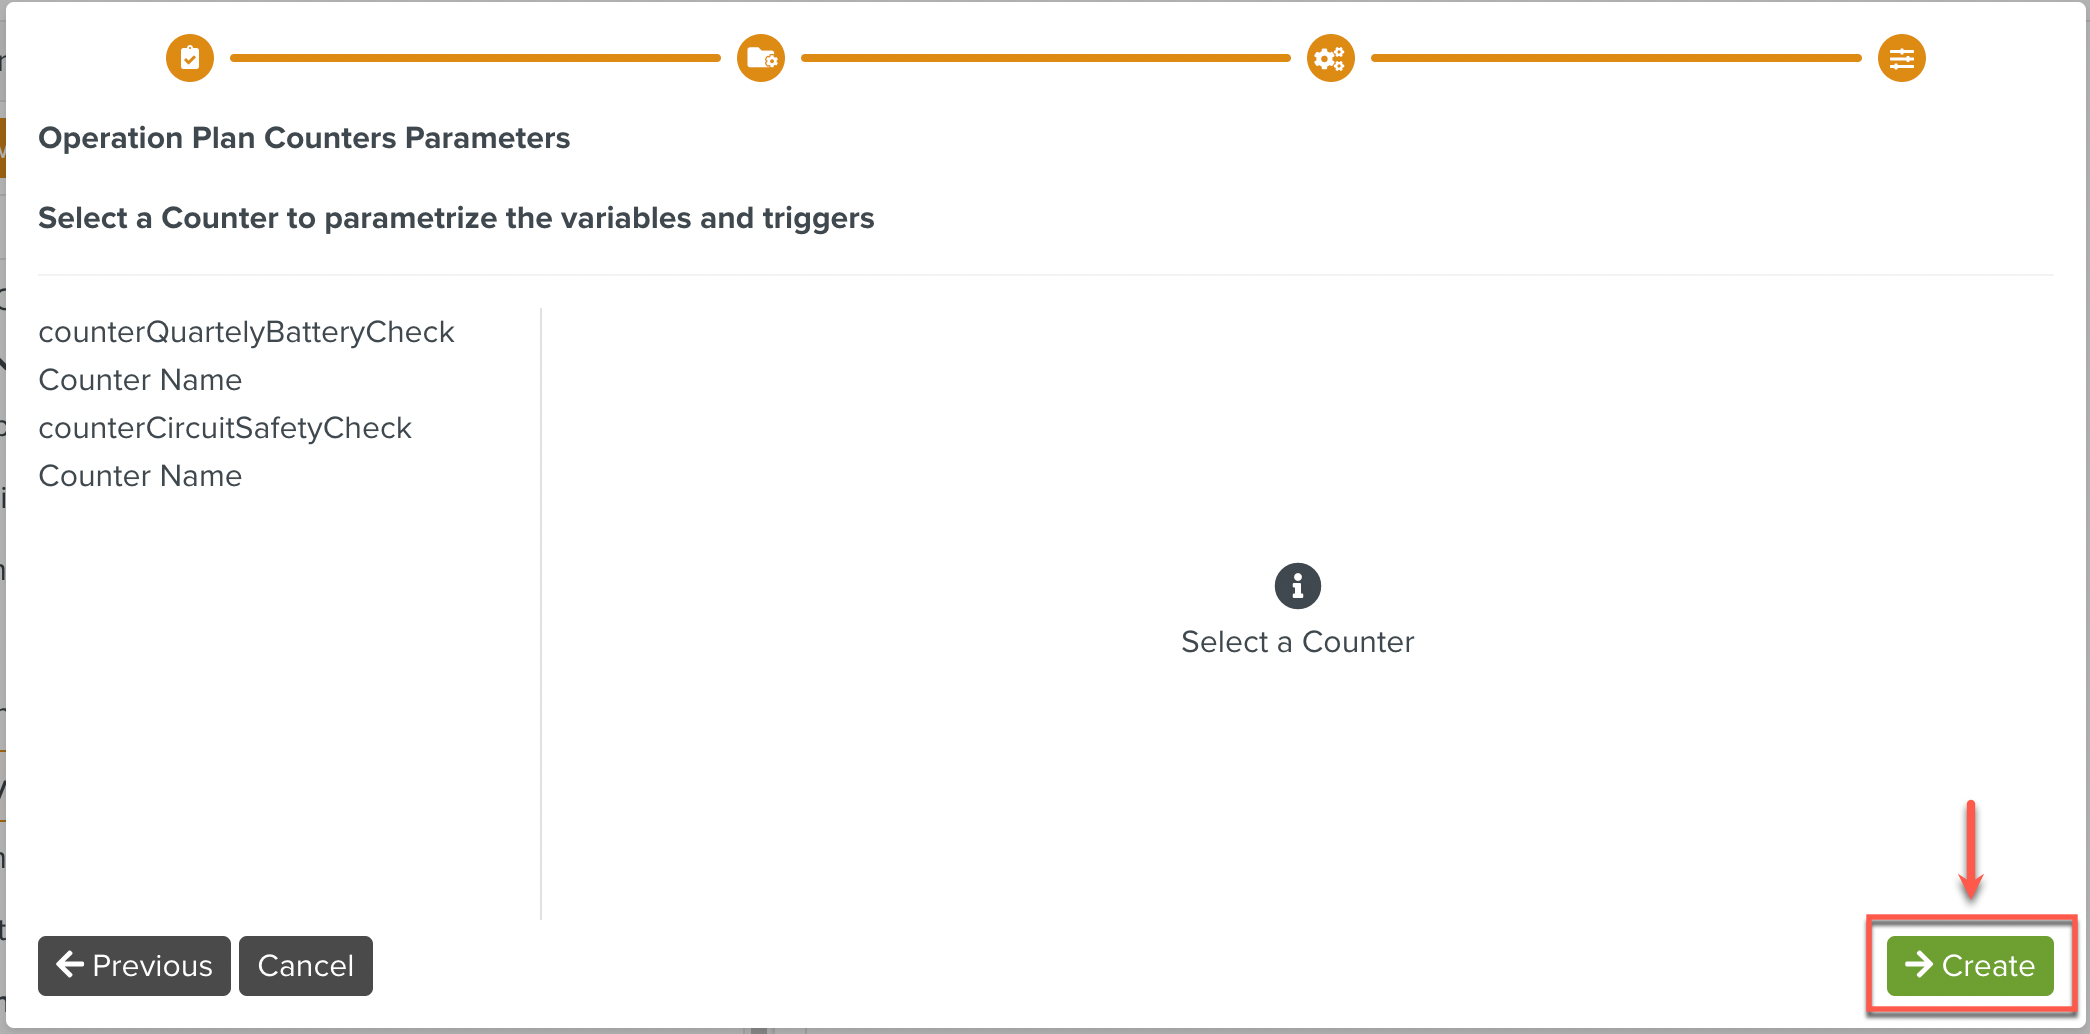The height and width of the screenshot is (1034, 2090).
Task: Choose counterCircuitSafetyCheck in the counter list
Action: 225,428
